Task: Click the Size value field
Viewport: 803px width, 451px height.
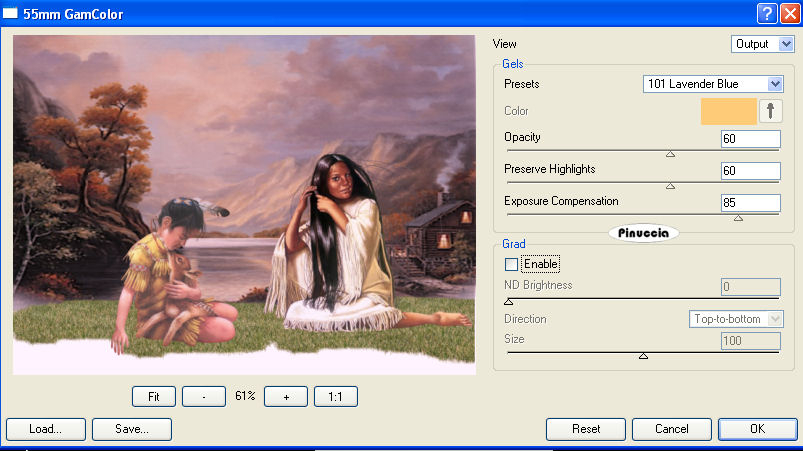Action: (x=751, y=341)
